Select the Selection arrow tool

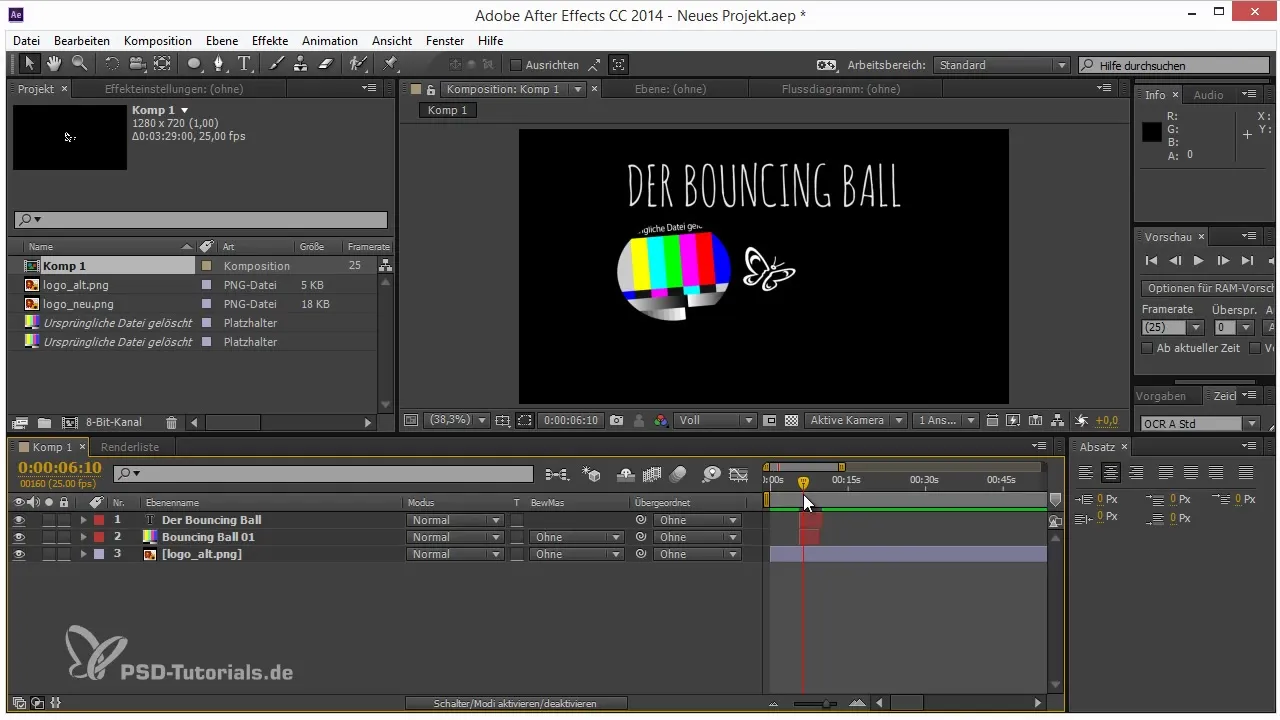[x=29, y=64]
